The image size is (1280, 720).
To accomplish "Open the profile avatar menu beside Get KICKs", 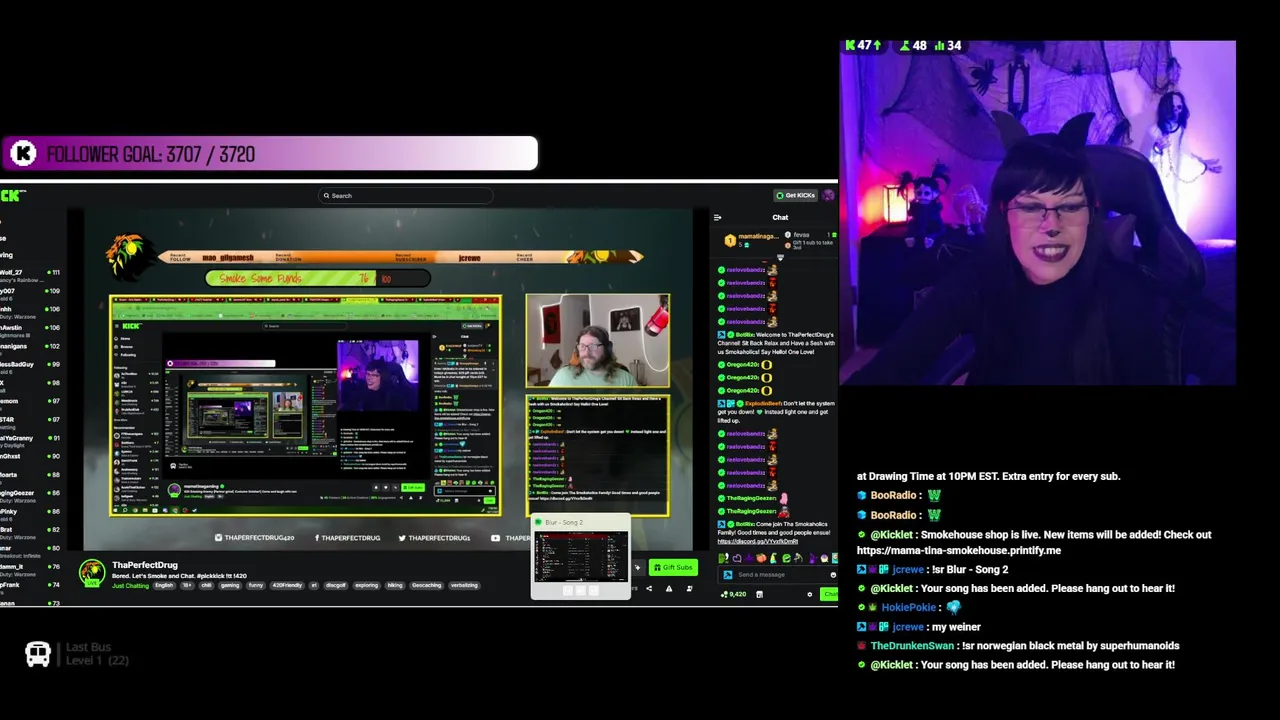I will (828, 195).
